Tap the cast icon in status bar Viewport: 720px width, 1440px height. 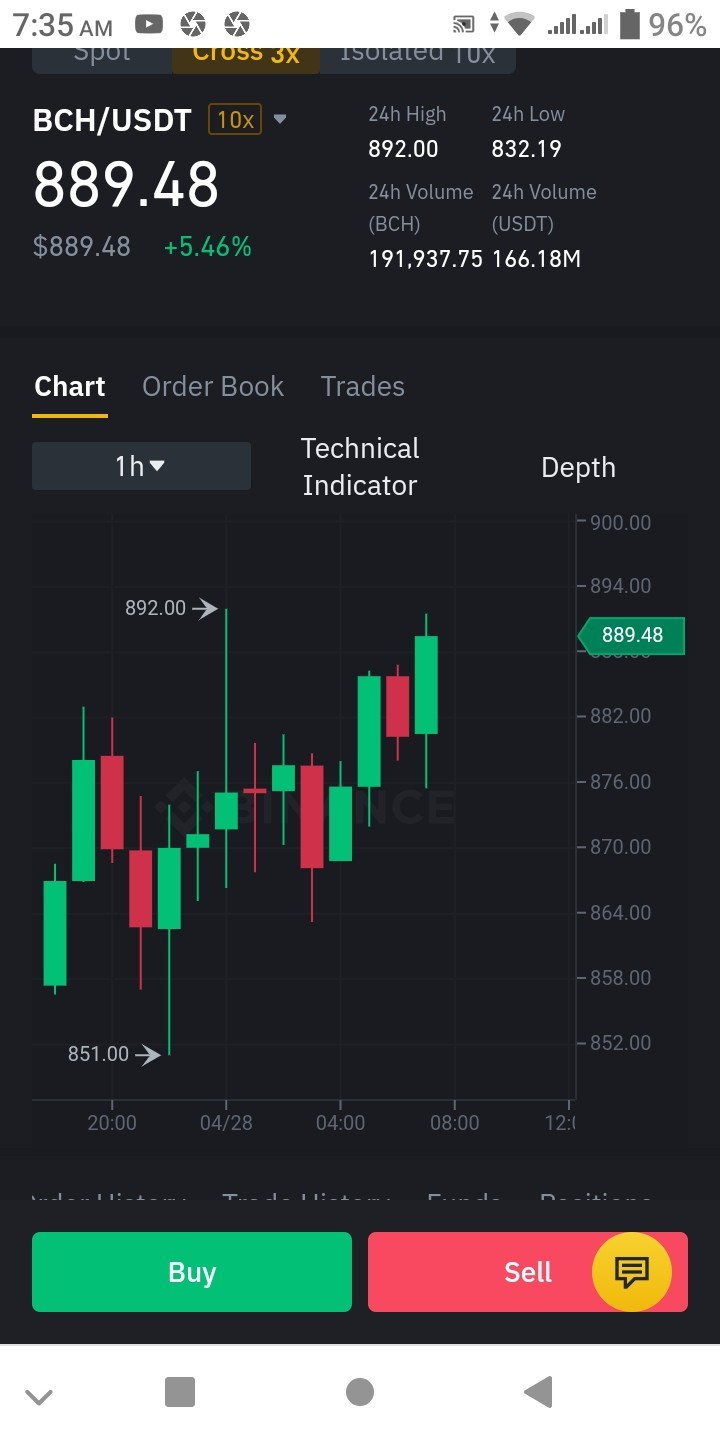click(x=464, y=25)
